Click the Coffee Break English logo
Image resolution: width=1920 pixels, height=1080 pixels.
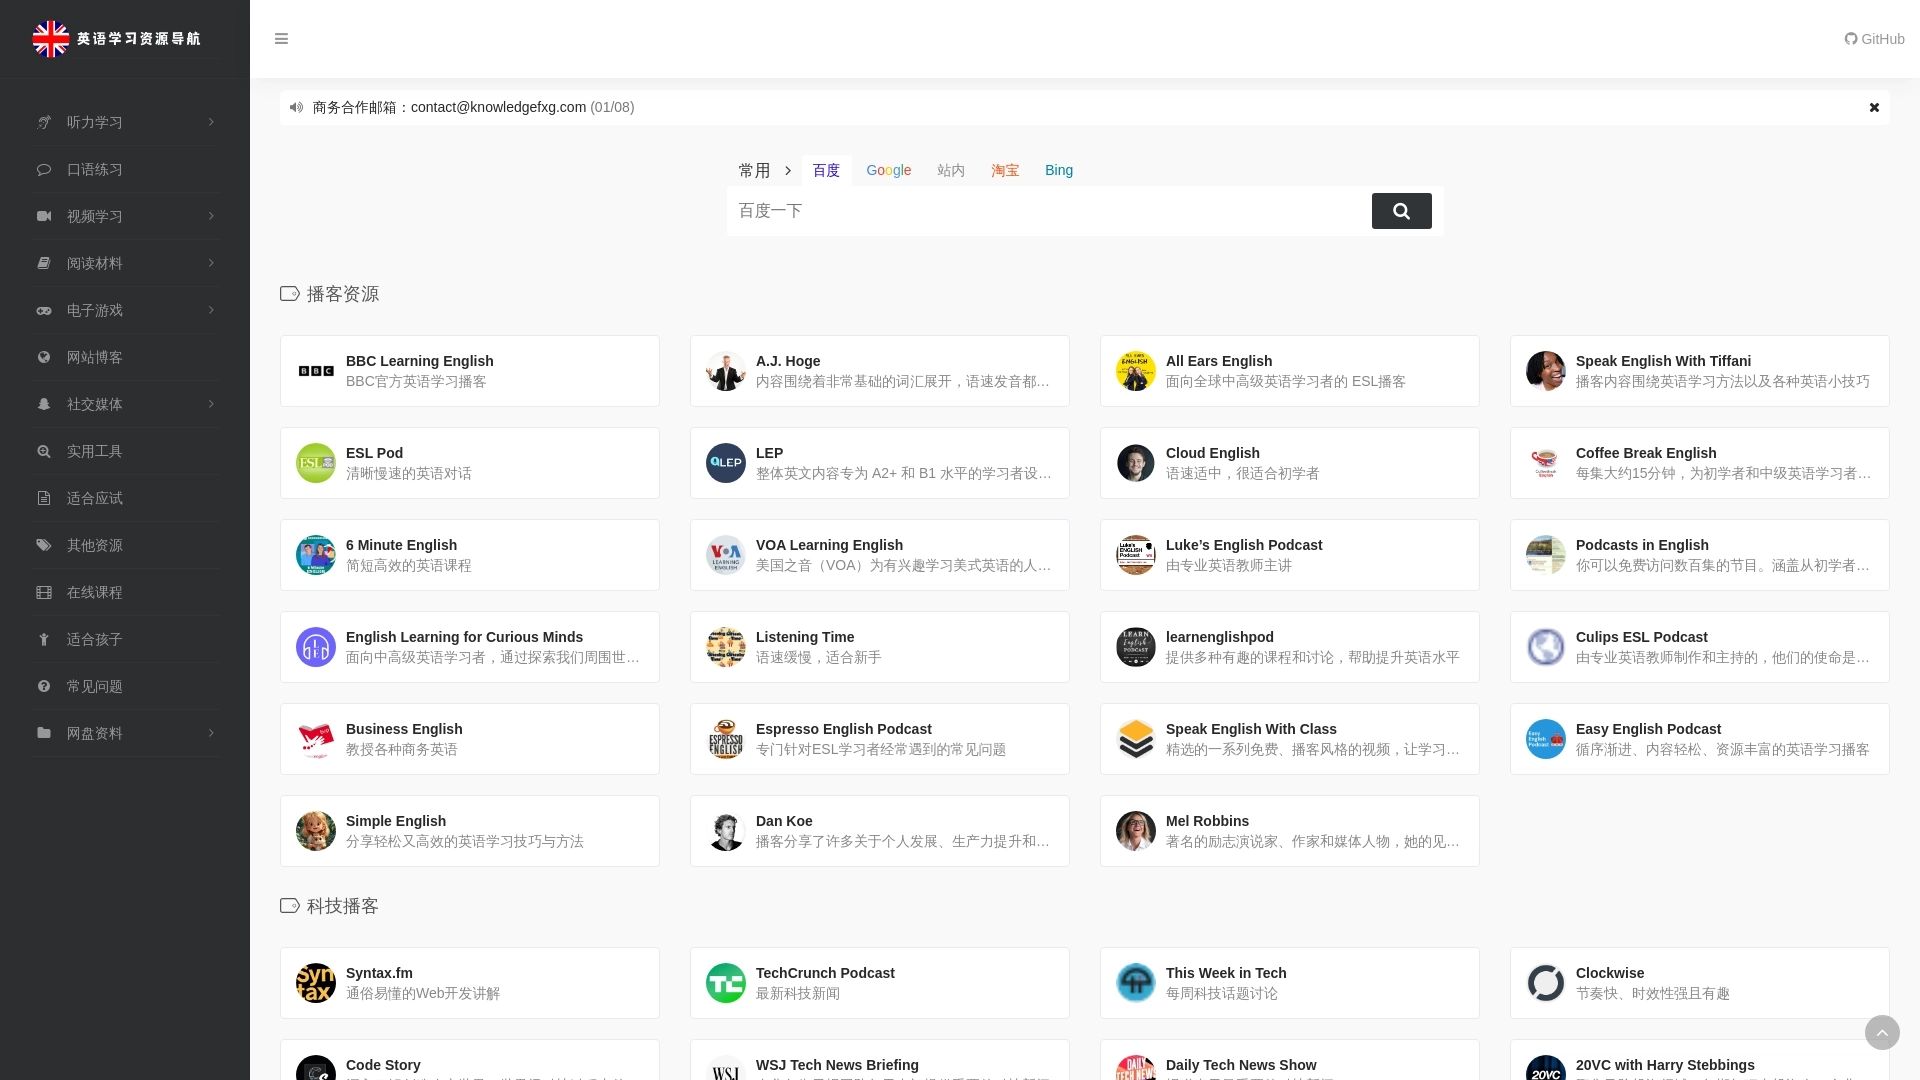(1546, 463)
